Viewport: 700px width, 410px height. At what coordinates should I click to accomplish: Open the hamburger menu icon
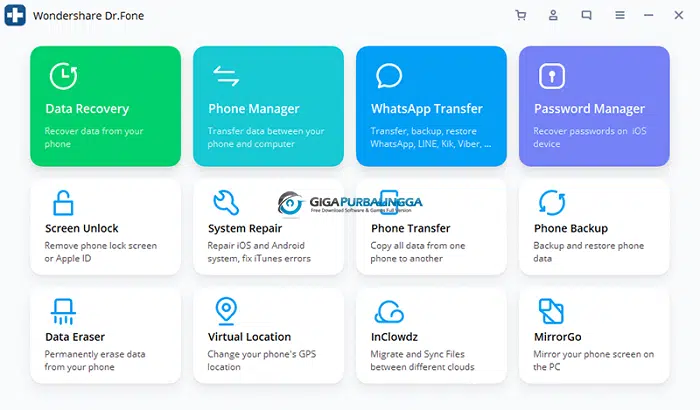coord(620,15)
